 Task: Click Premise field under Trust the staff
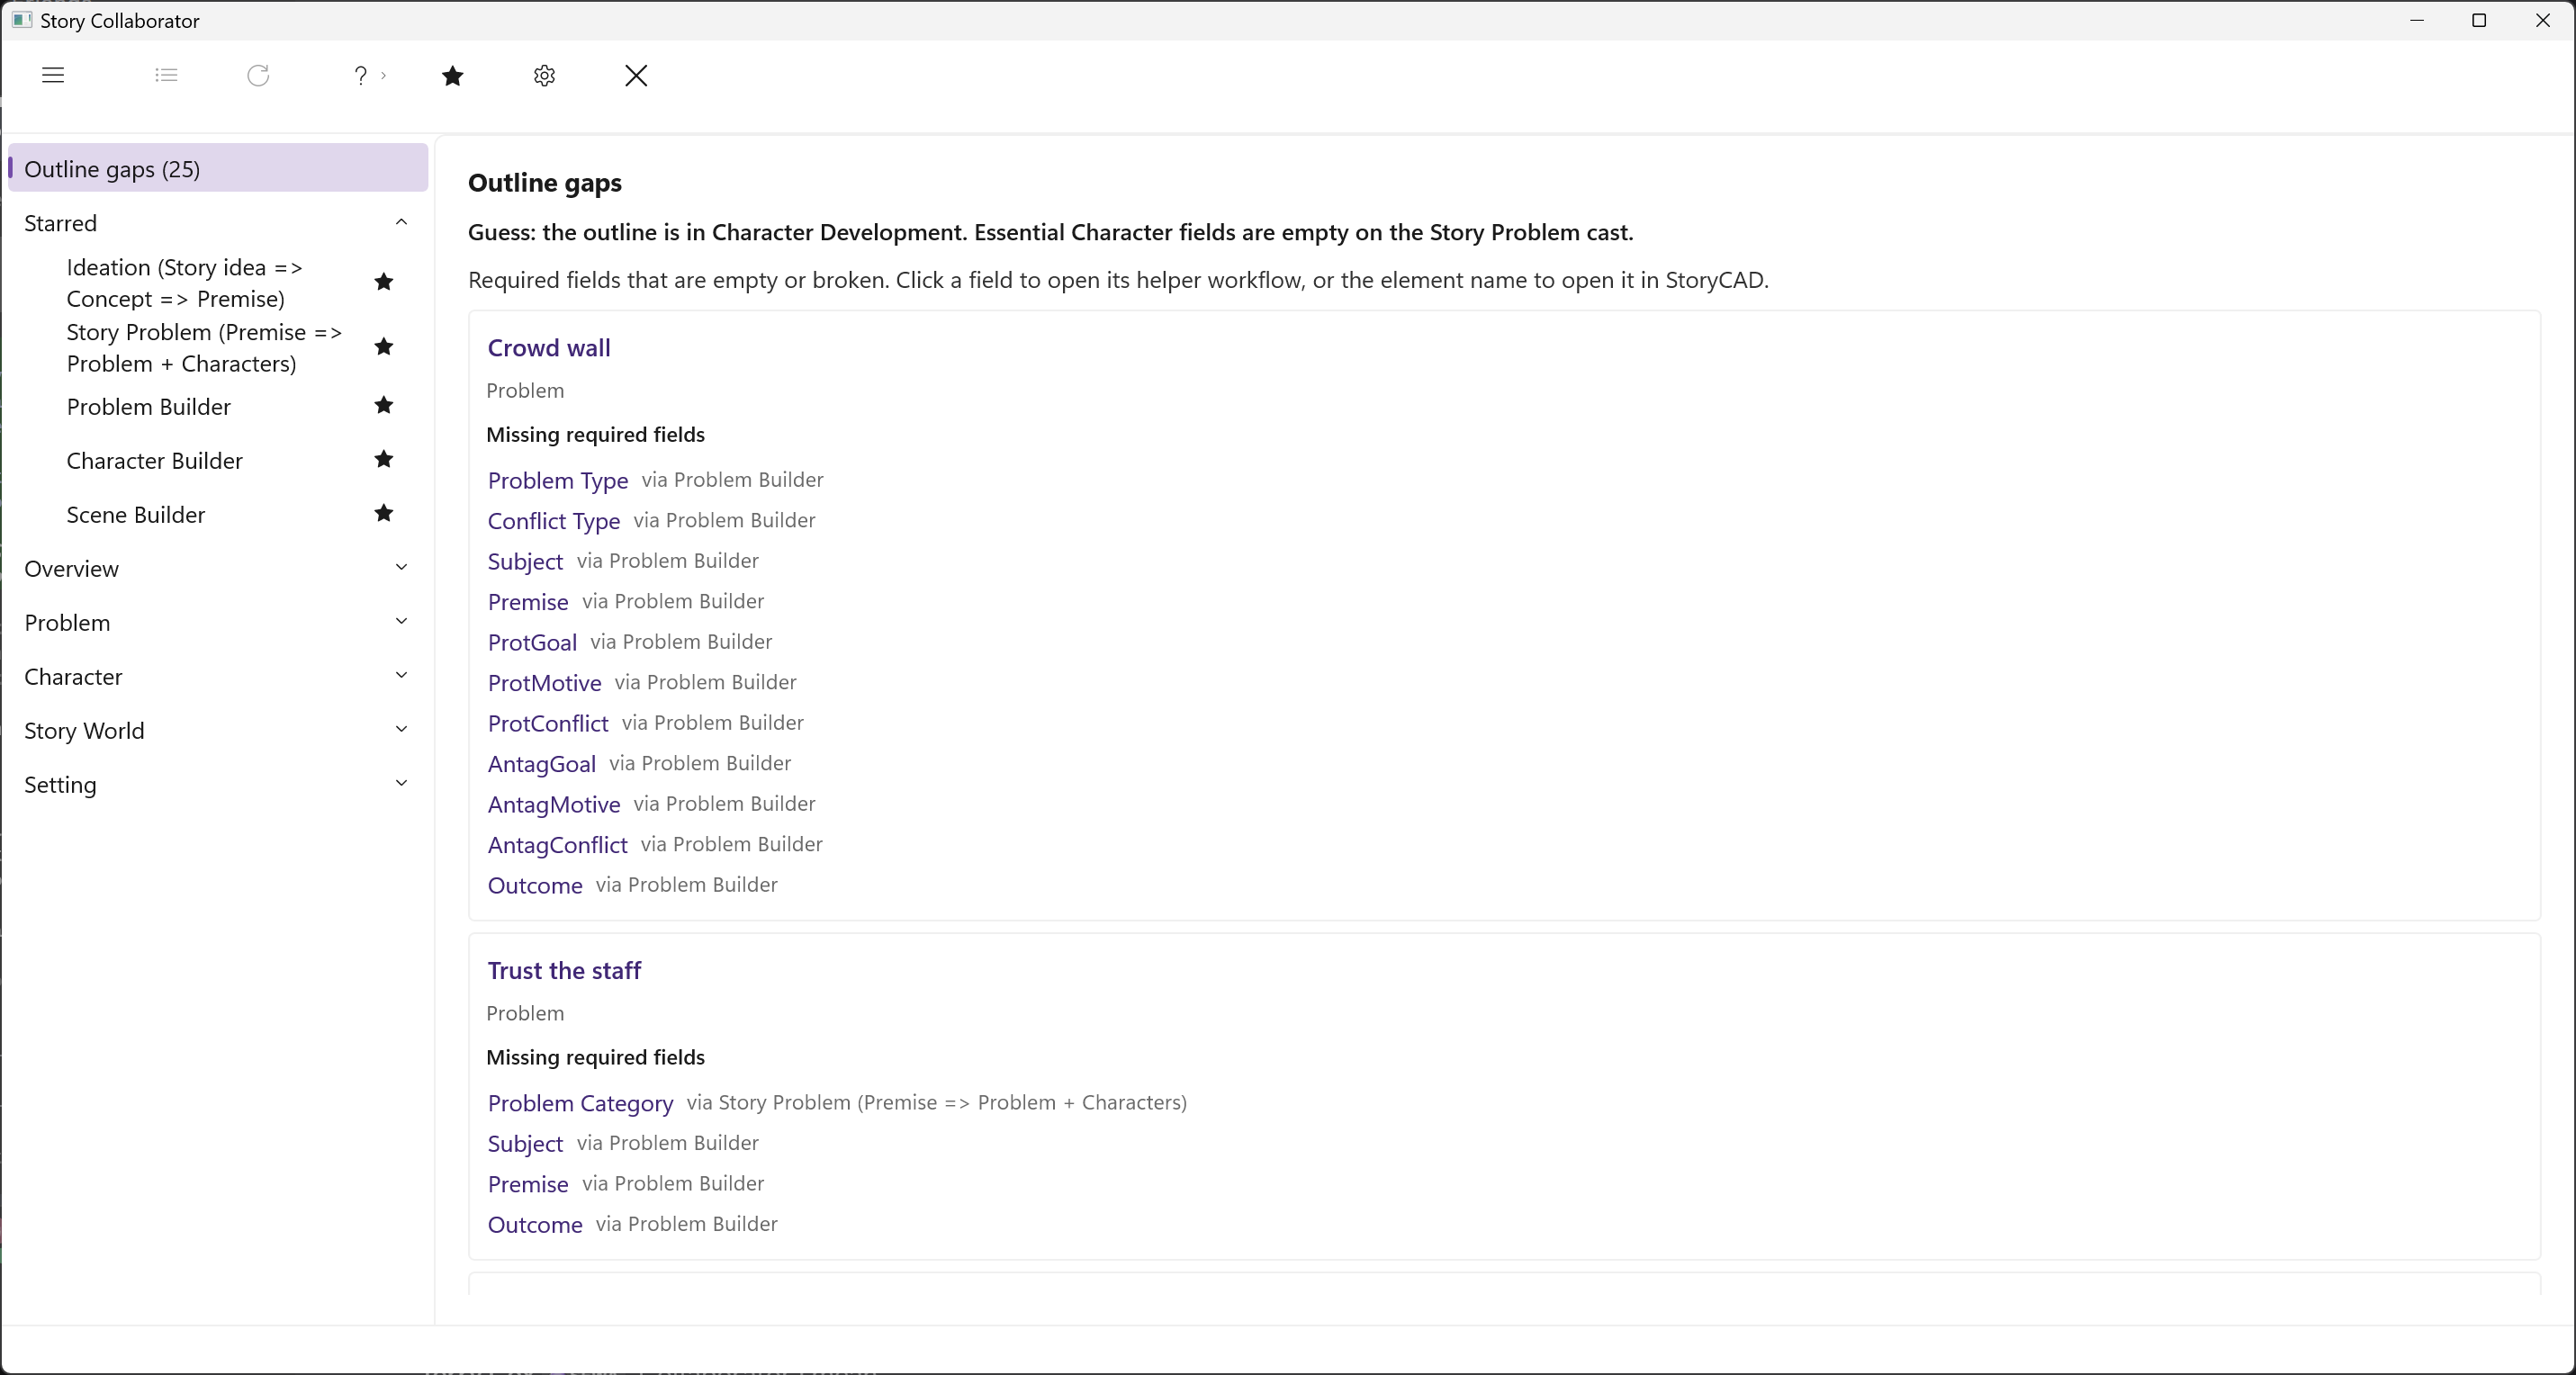point(528,1185)
